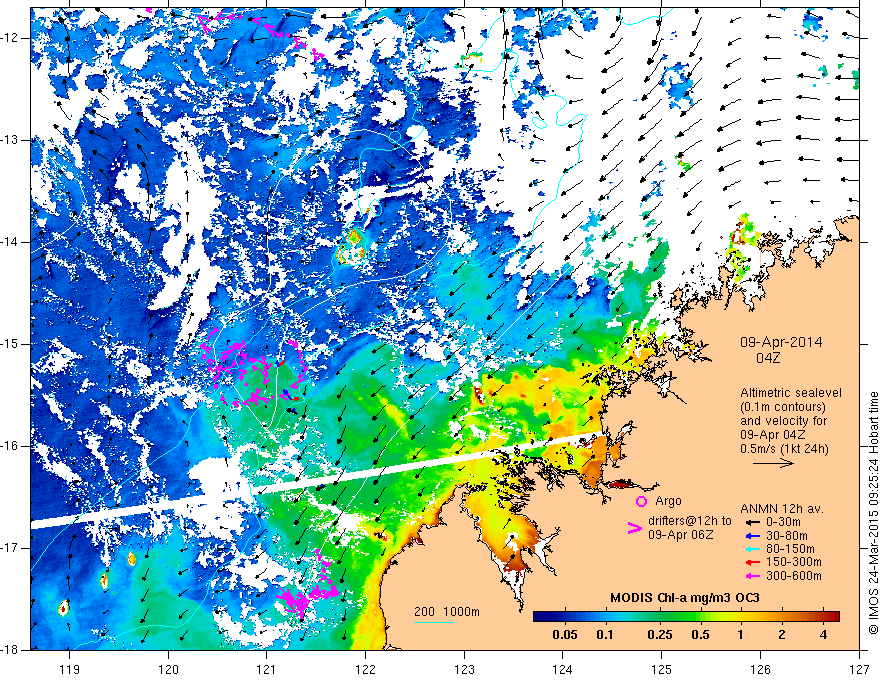
Task: Click latitude axis label -18
Action: click(9, 650)
